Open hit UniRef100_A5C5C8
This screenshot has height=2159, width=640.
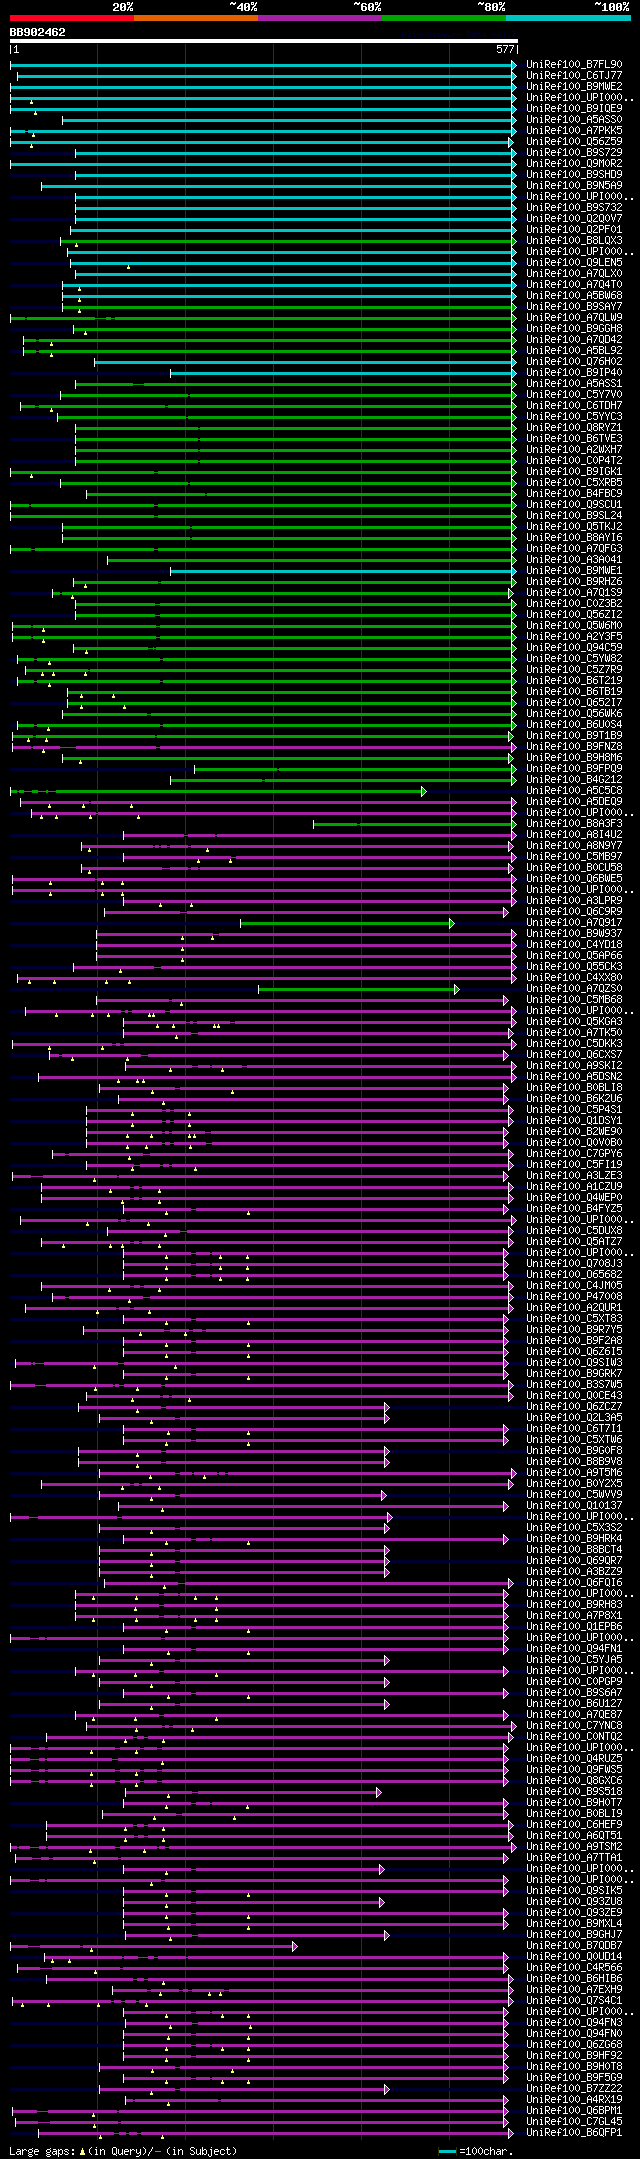point(574,790)
